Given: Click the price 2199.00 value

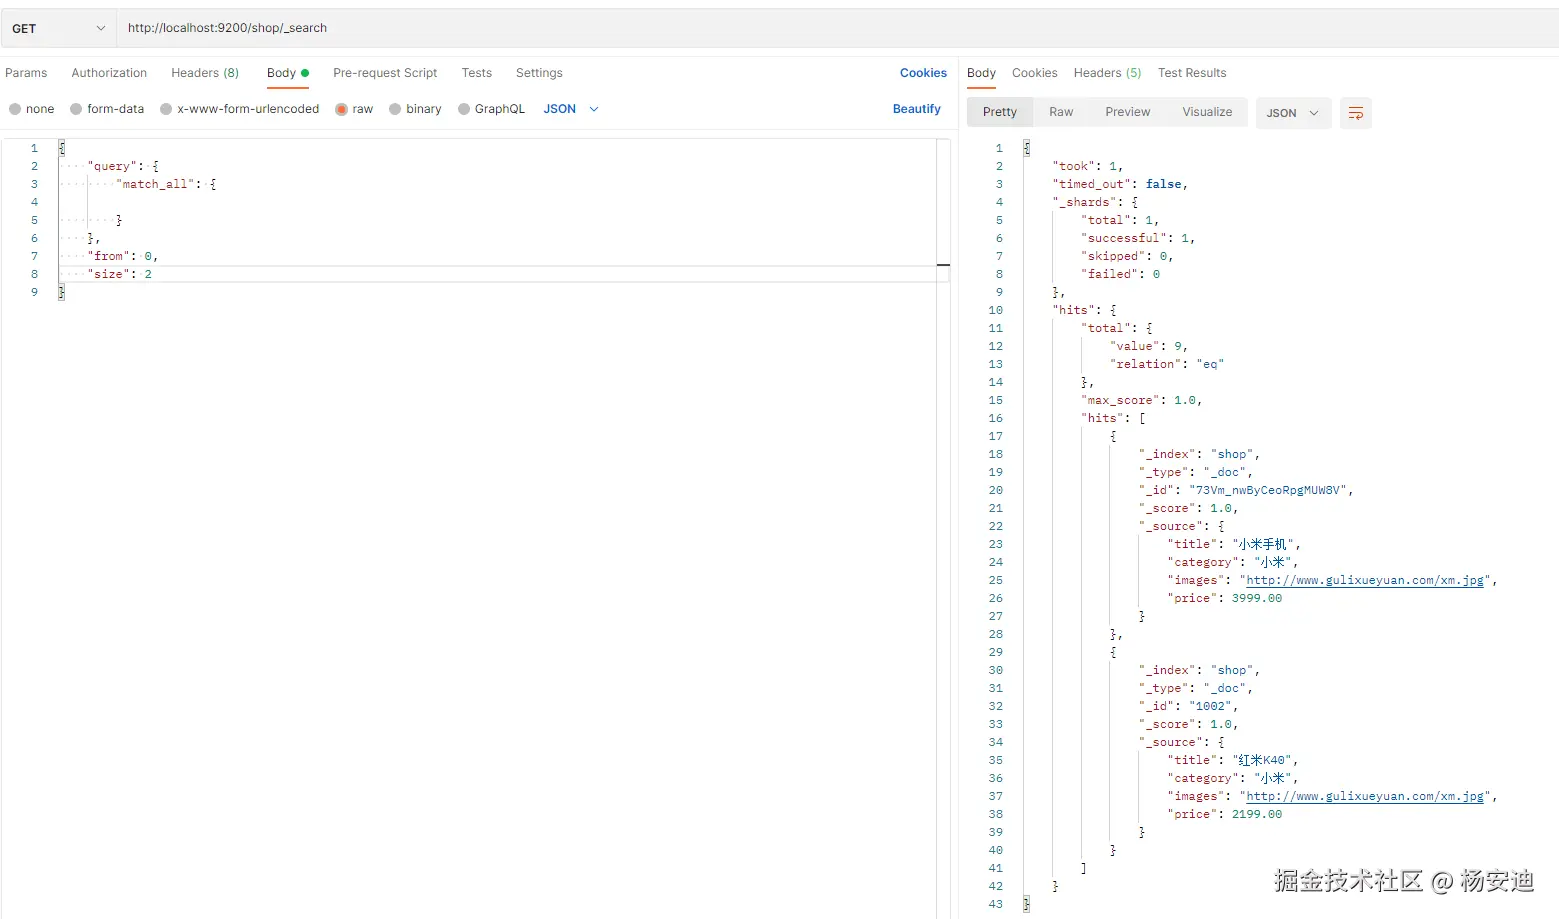Looking at the screenshot, I should [x=1257, y=814].
